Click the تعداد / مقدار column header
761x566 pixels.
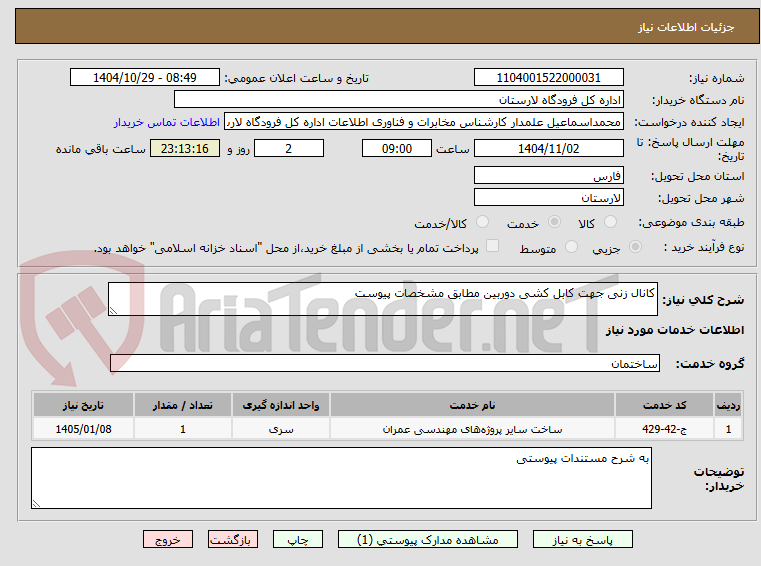point(183,405)
